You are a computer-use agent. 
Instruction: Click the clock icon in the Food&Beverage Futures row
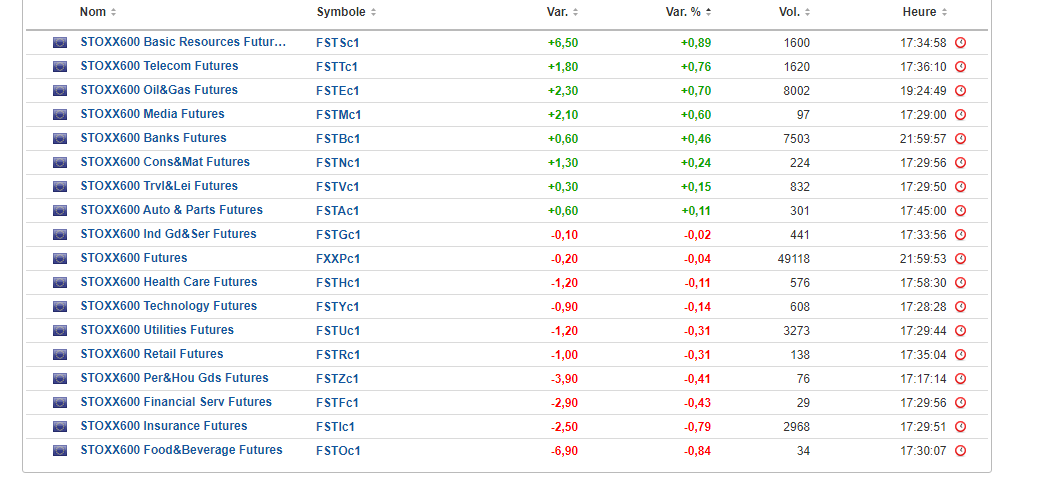pyautogui.click(x=961, y=451)
